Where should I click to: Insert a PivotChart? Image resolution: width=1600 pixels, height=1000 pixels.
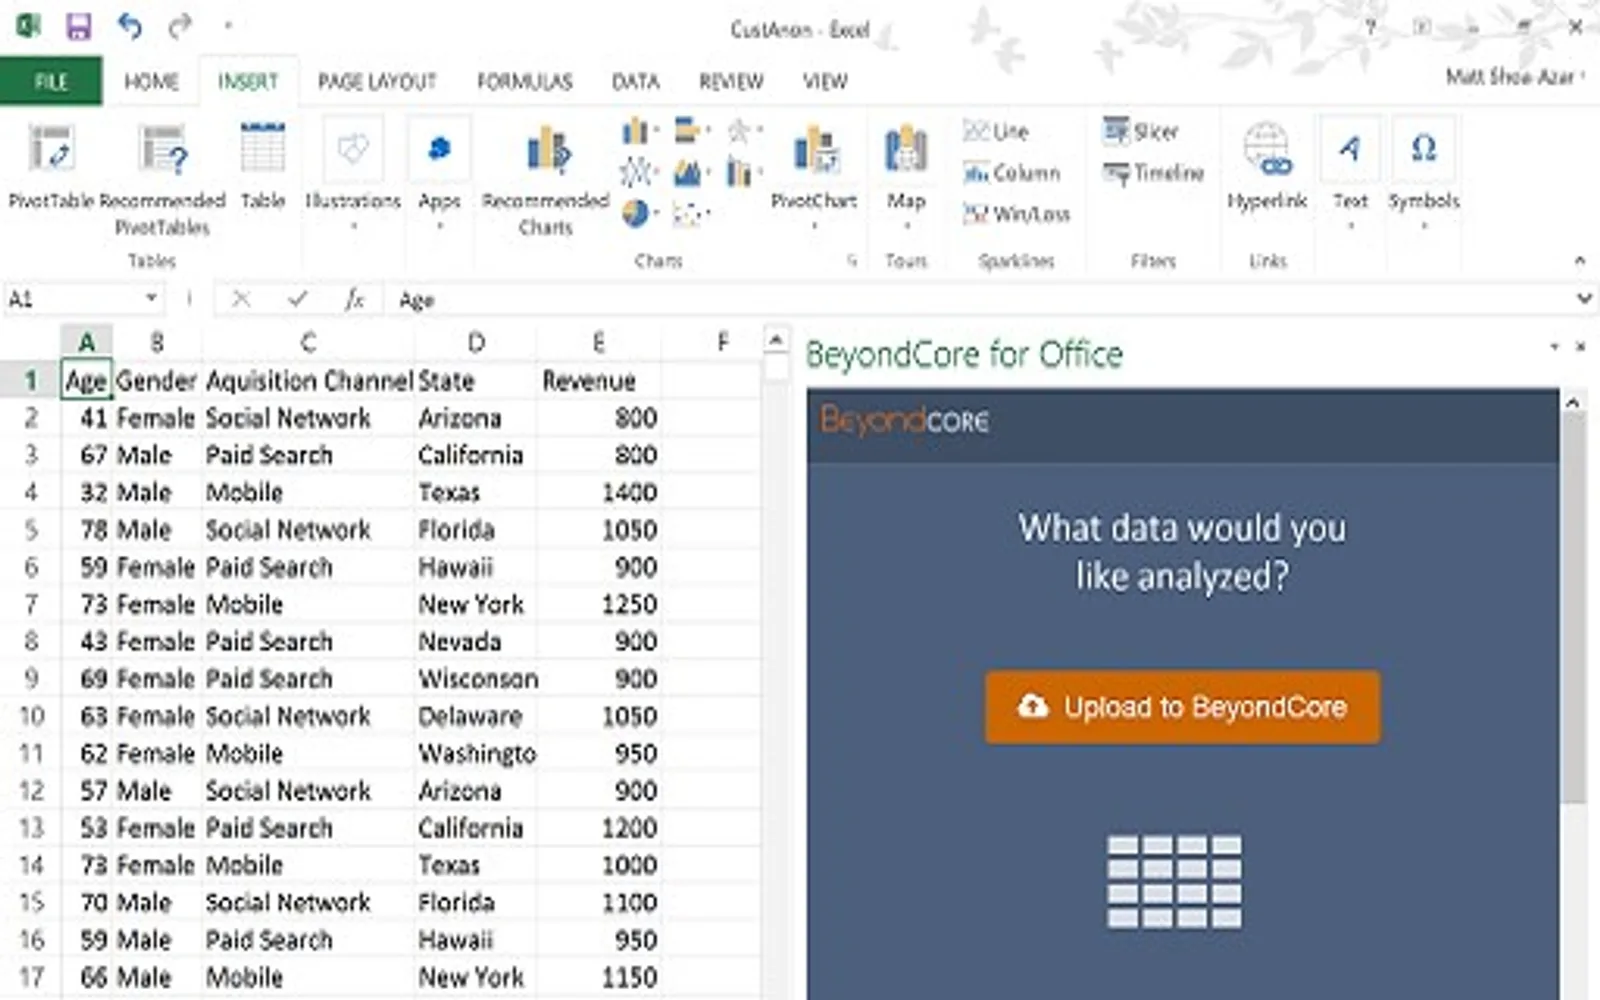pyautogui.click(x=814, y=175)
